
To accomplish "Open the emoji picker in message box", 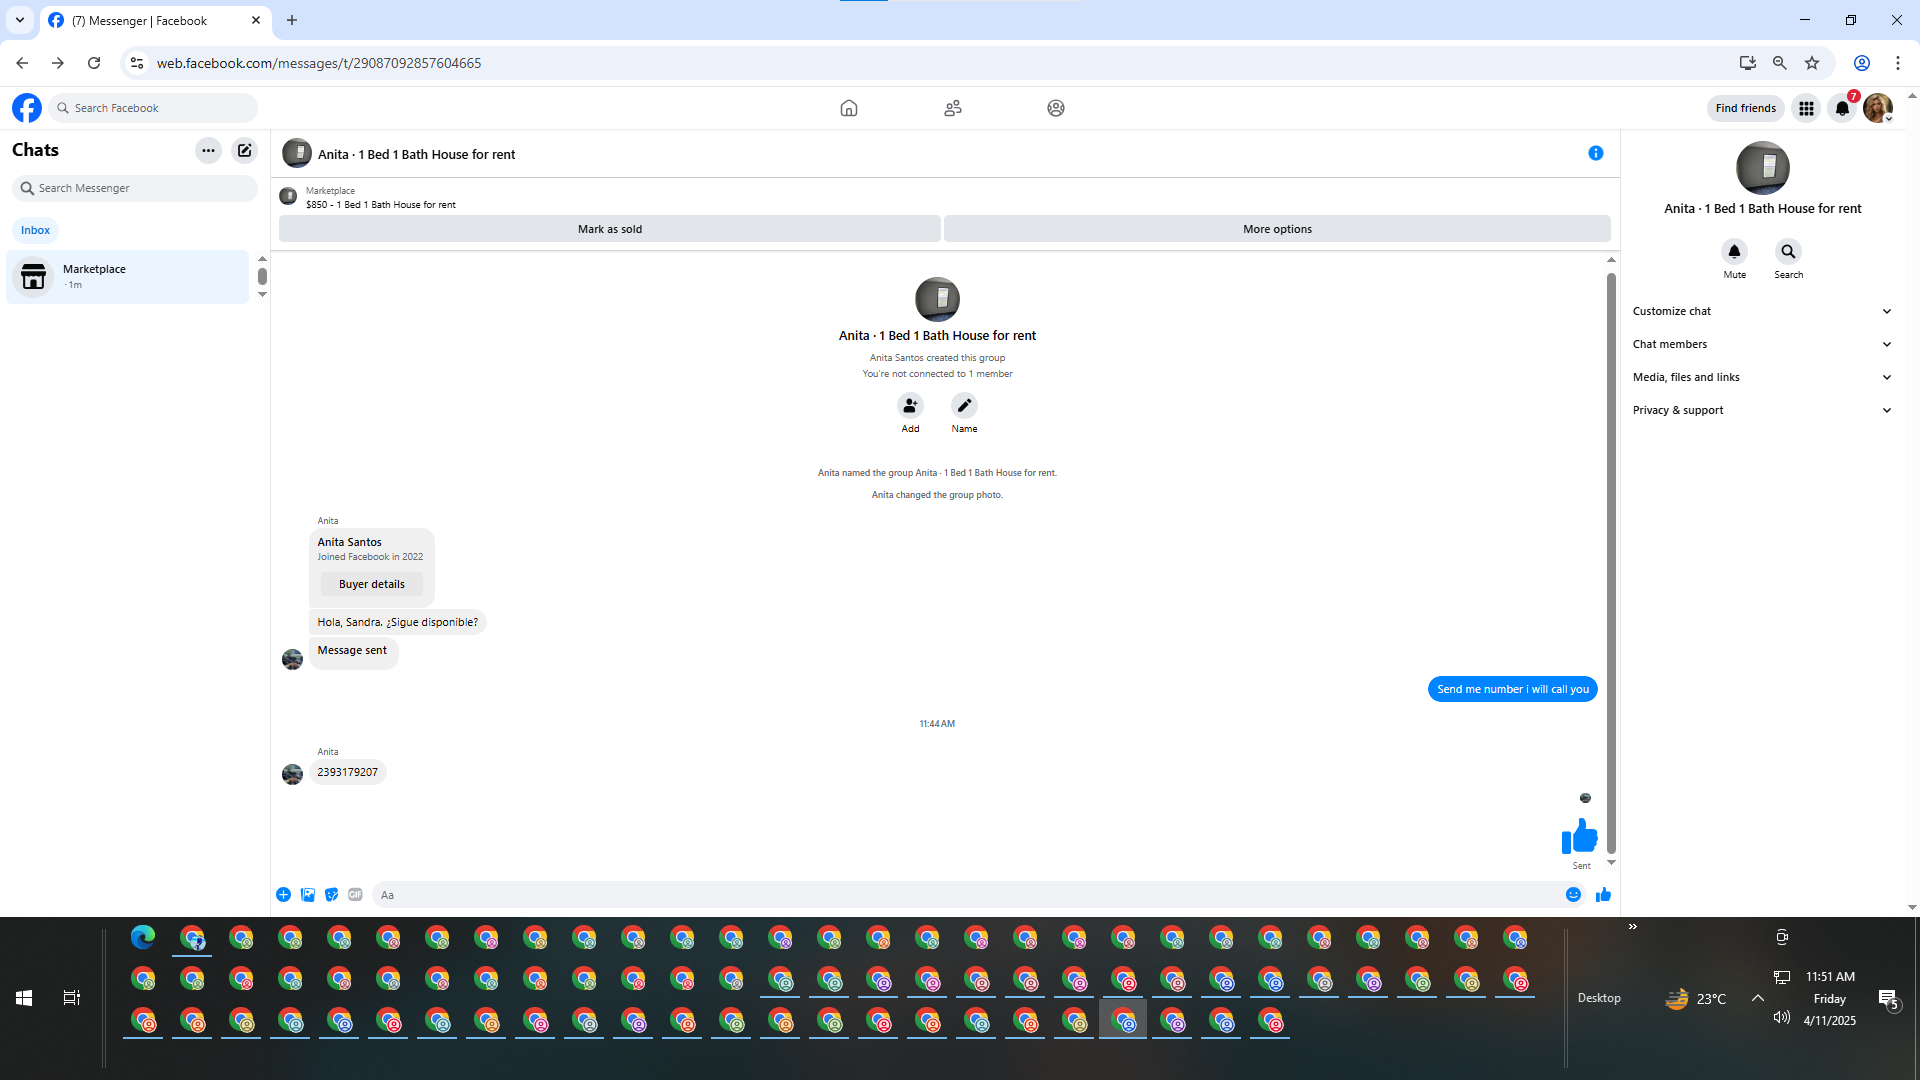I will tap(1574, 895).
